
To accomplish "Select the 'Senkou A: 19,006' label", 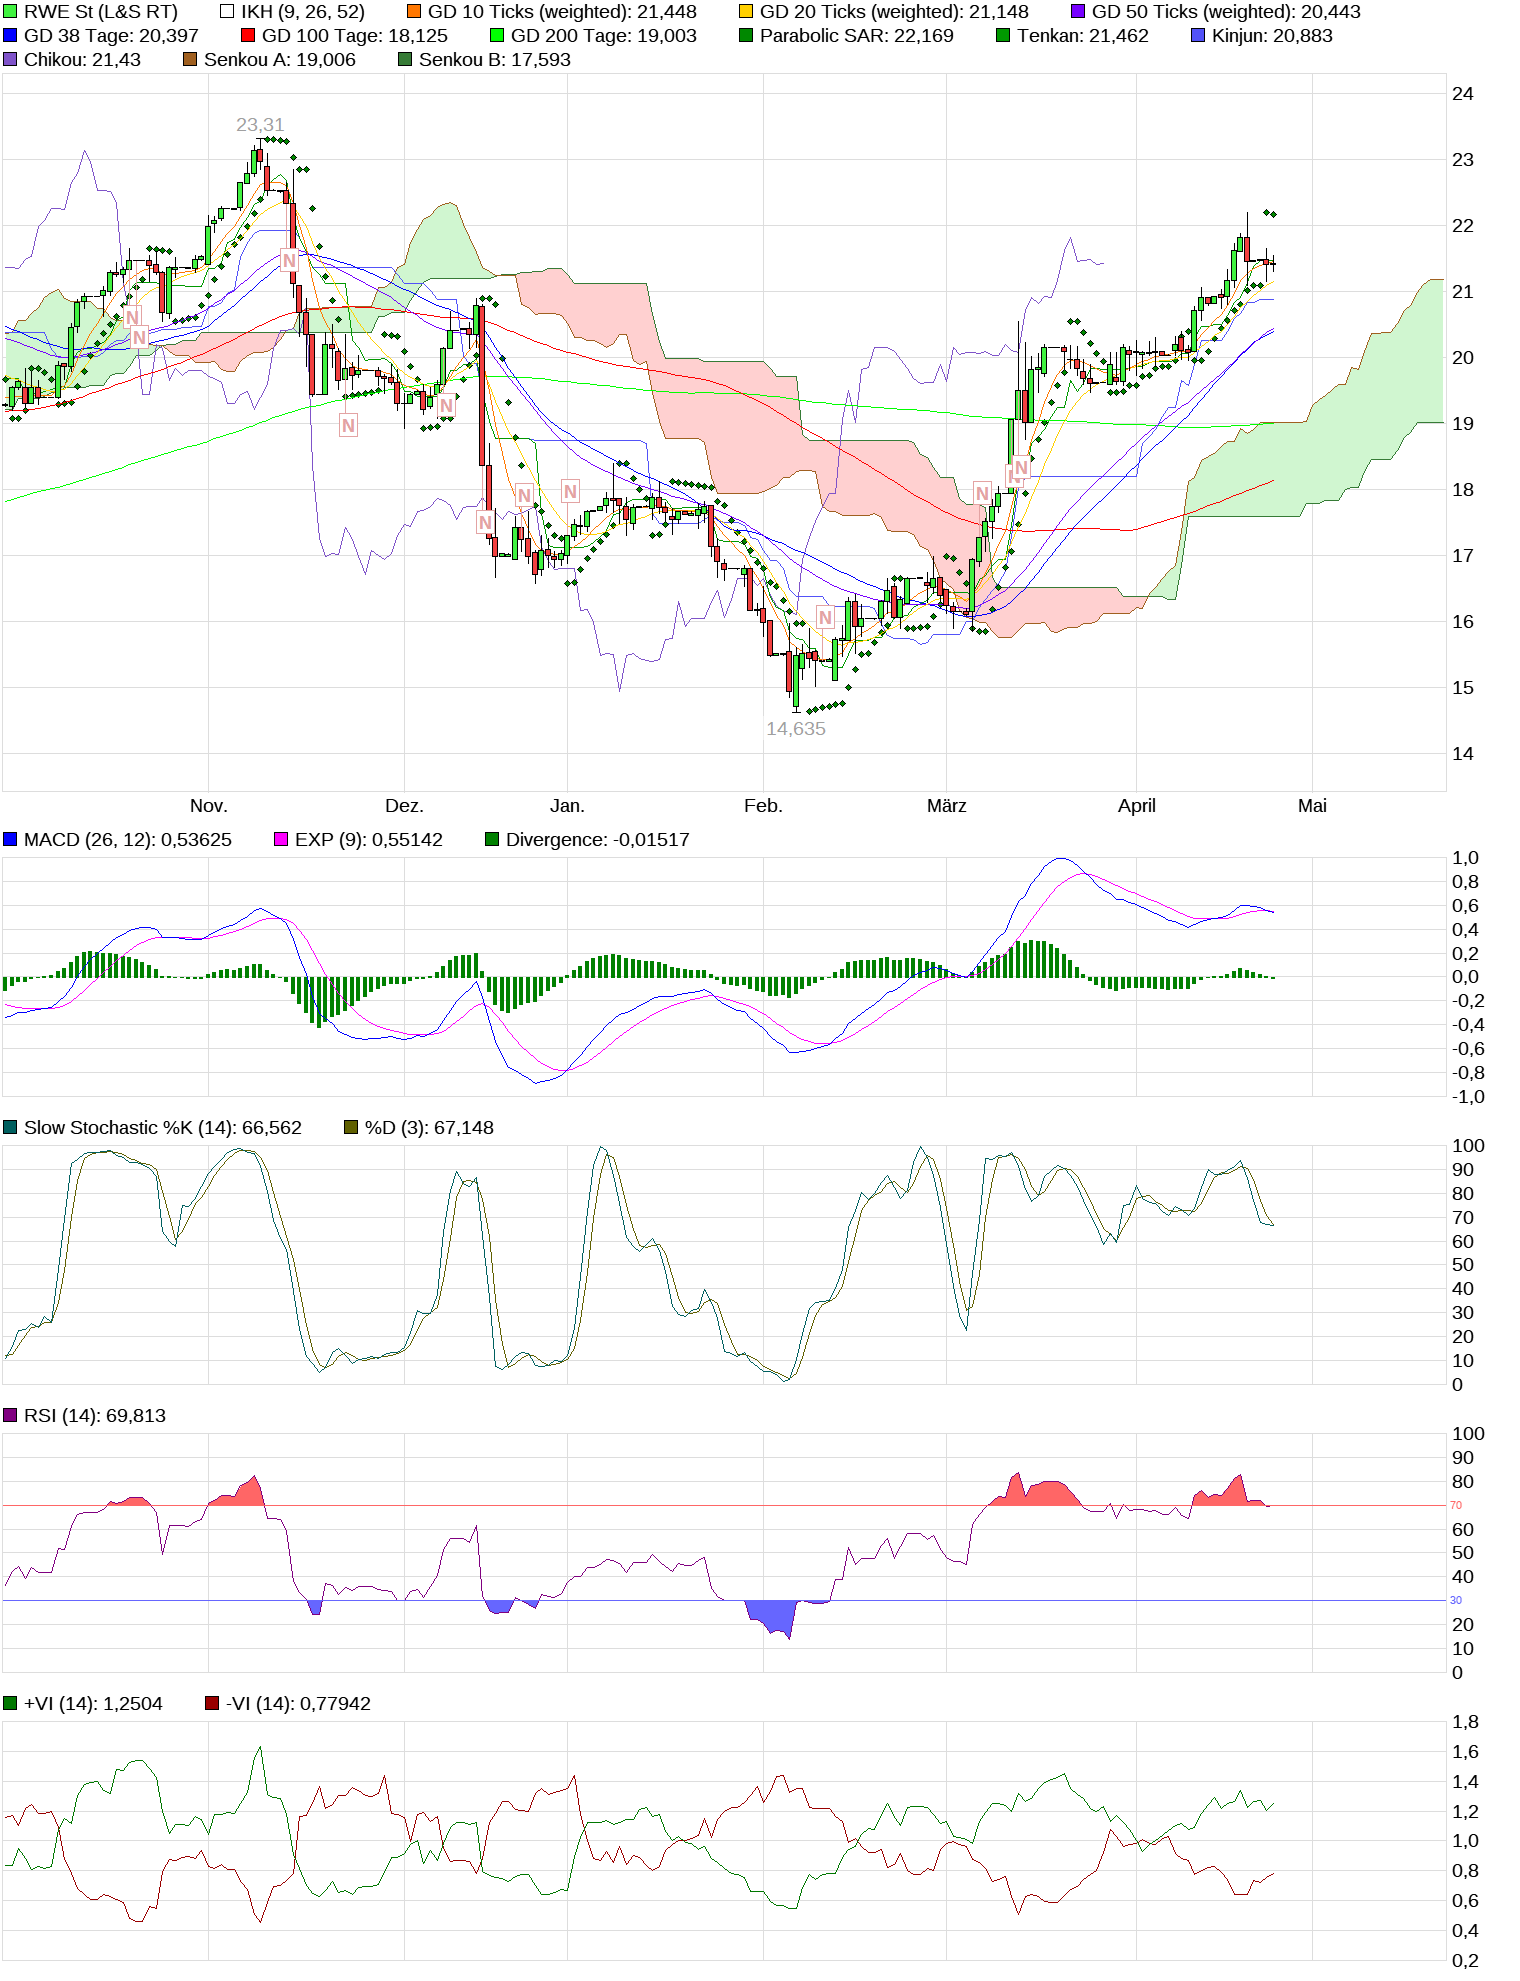I will coord(280,60).
